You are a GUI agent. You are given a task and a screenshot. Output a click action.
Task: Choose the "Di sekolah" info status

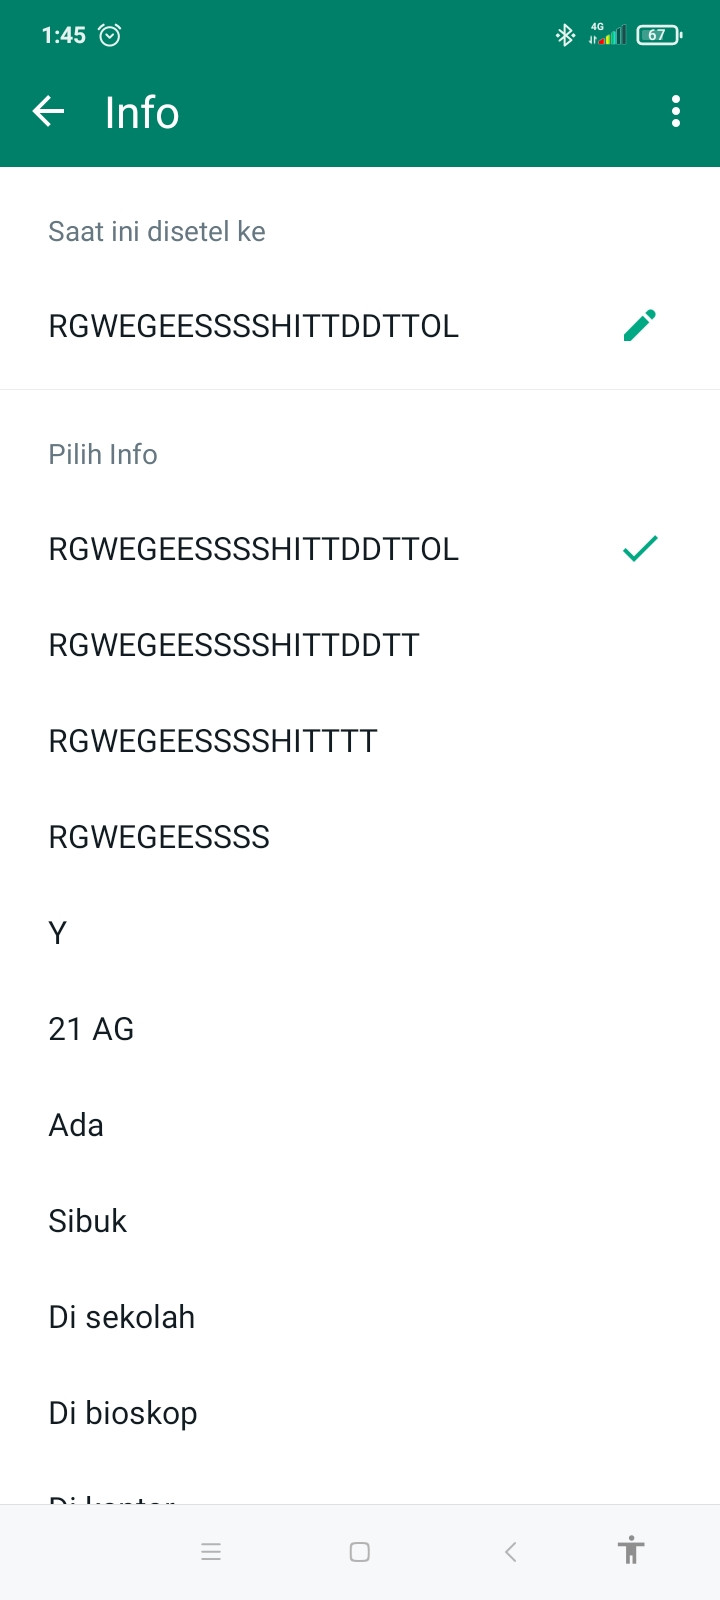pos(122,1317)
